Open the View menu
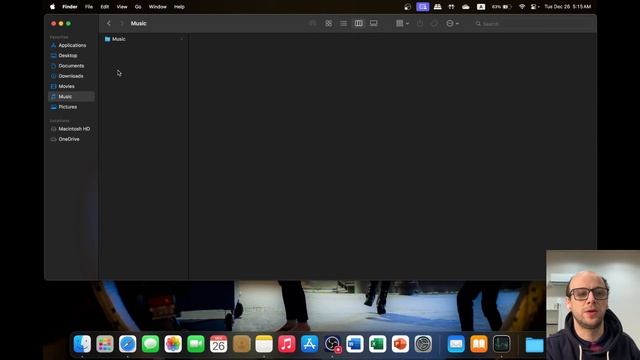 coord(122,7)
